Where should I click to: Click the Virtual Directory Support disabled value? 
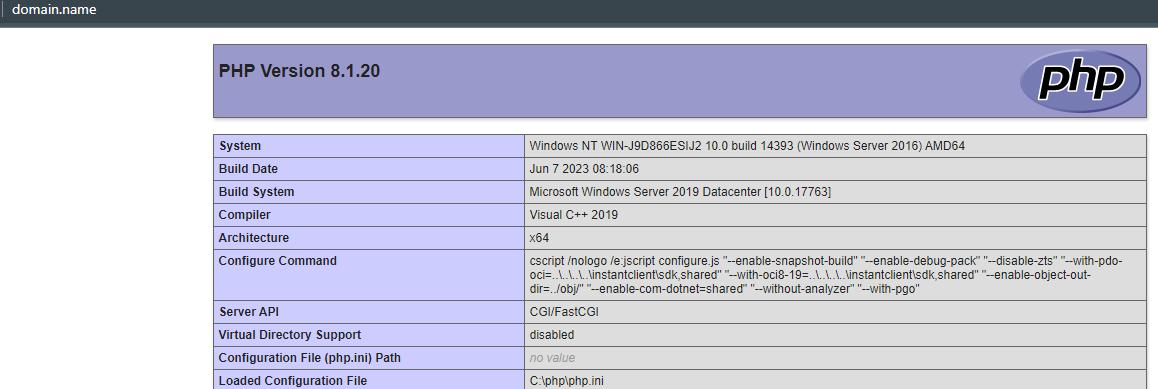tap(552, 335)
